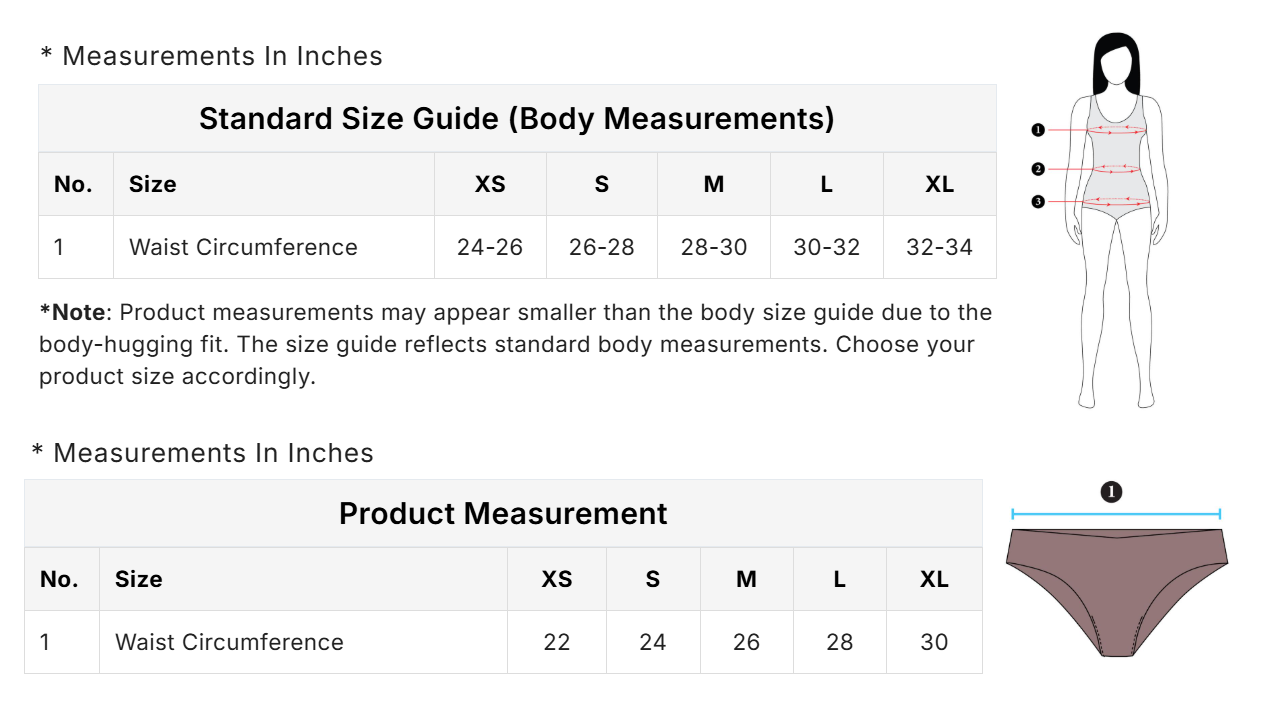Click the brown brief product illustration
This screenshot has width=1267, height=713.
[1115, 590]
